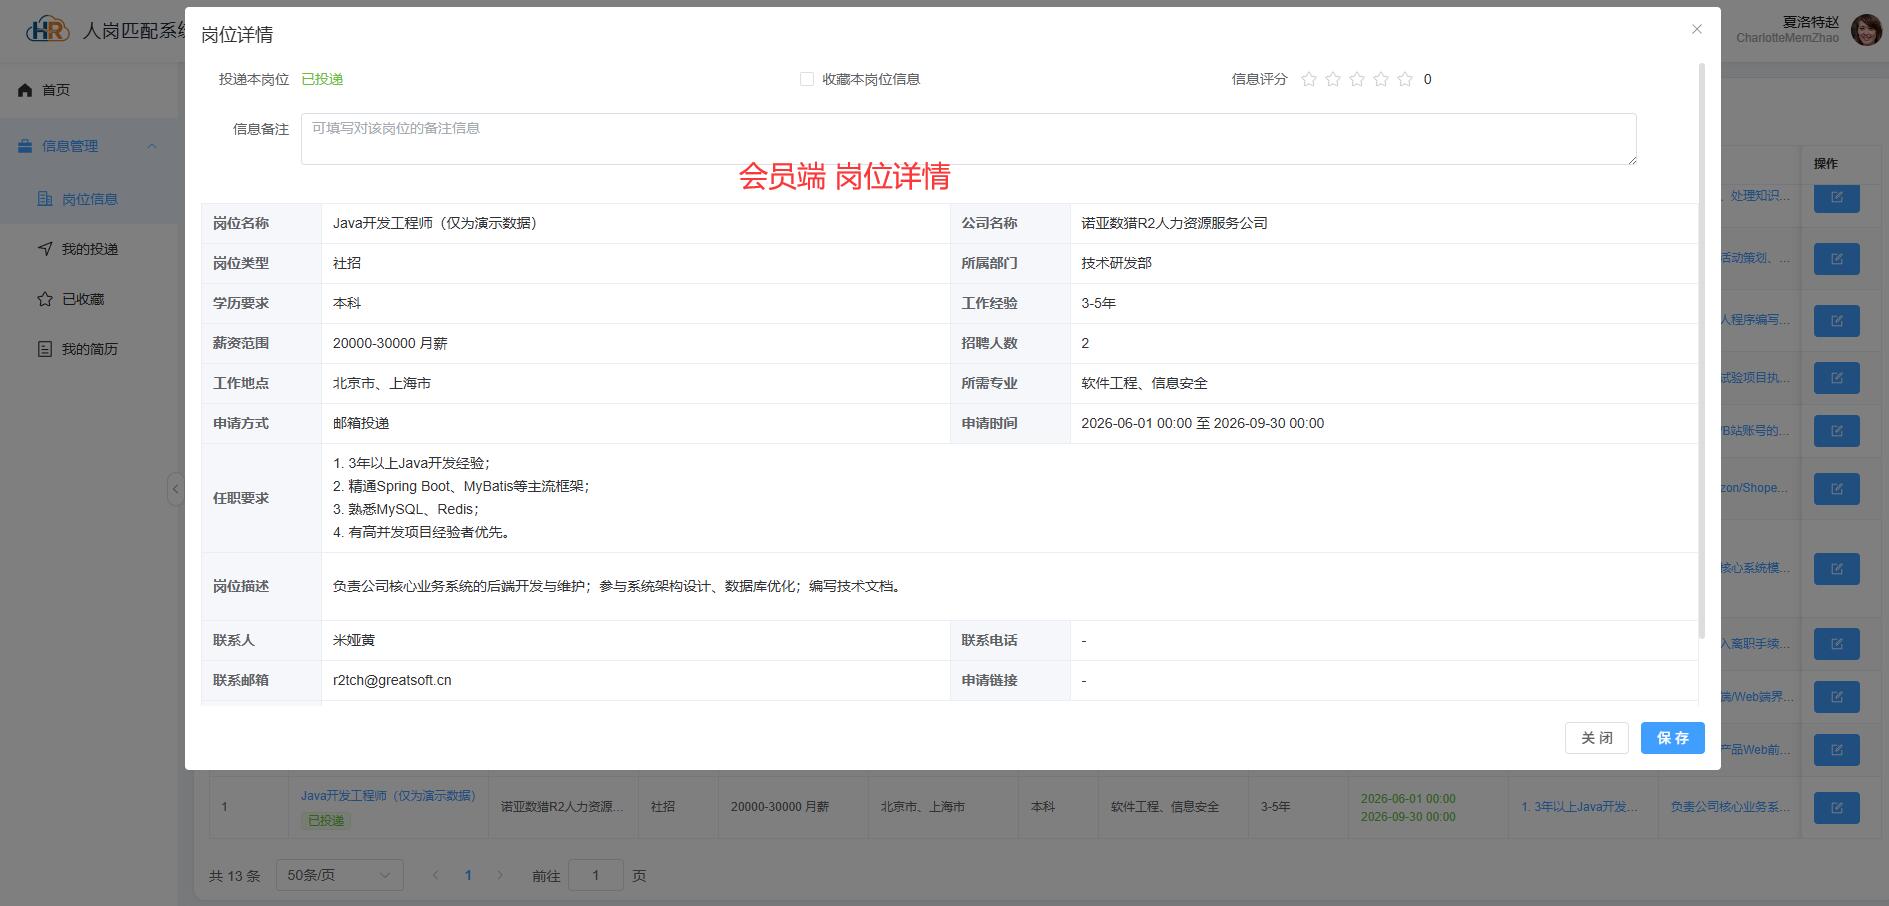The image size is (1889, 906).
Task: Open 我的简历 in the sidebar
Action: coord(89,349)
